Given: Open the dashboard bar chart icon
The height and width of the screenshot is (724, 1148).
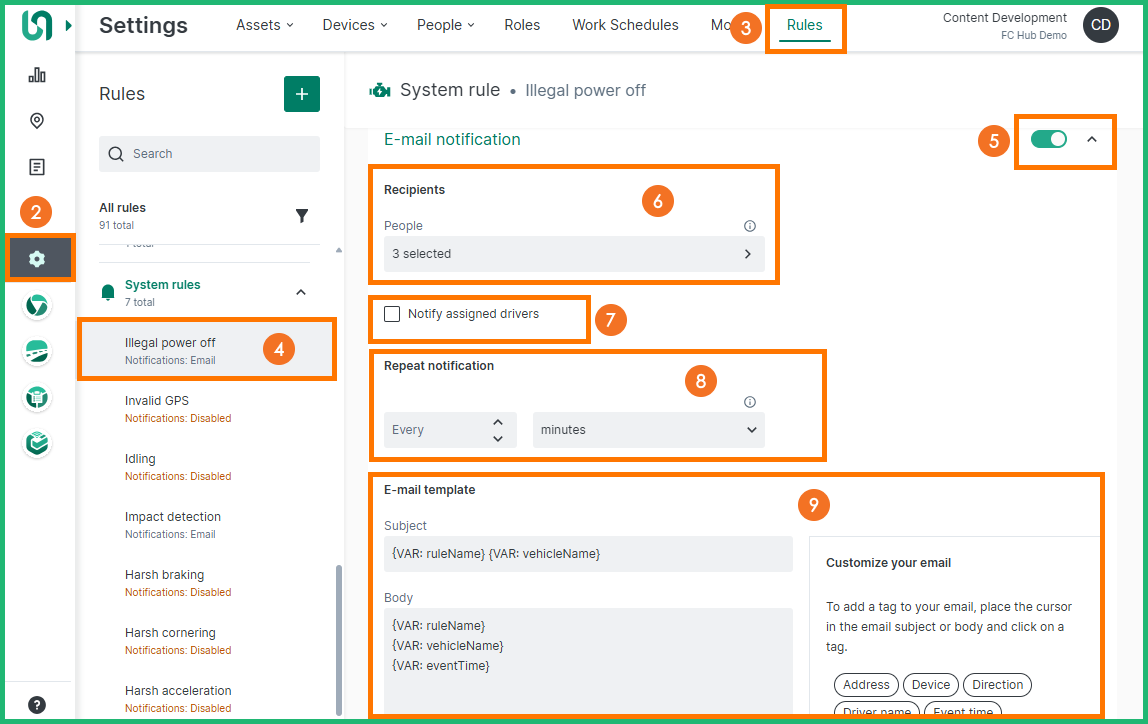Looking at the screenshot, I should pos(37,75).
